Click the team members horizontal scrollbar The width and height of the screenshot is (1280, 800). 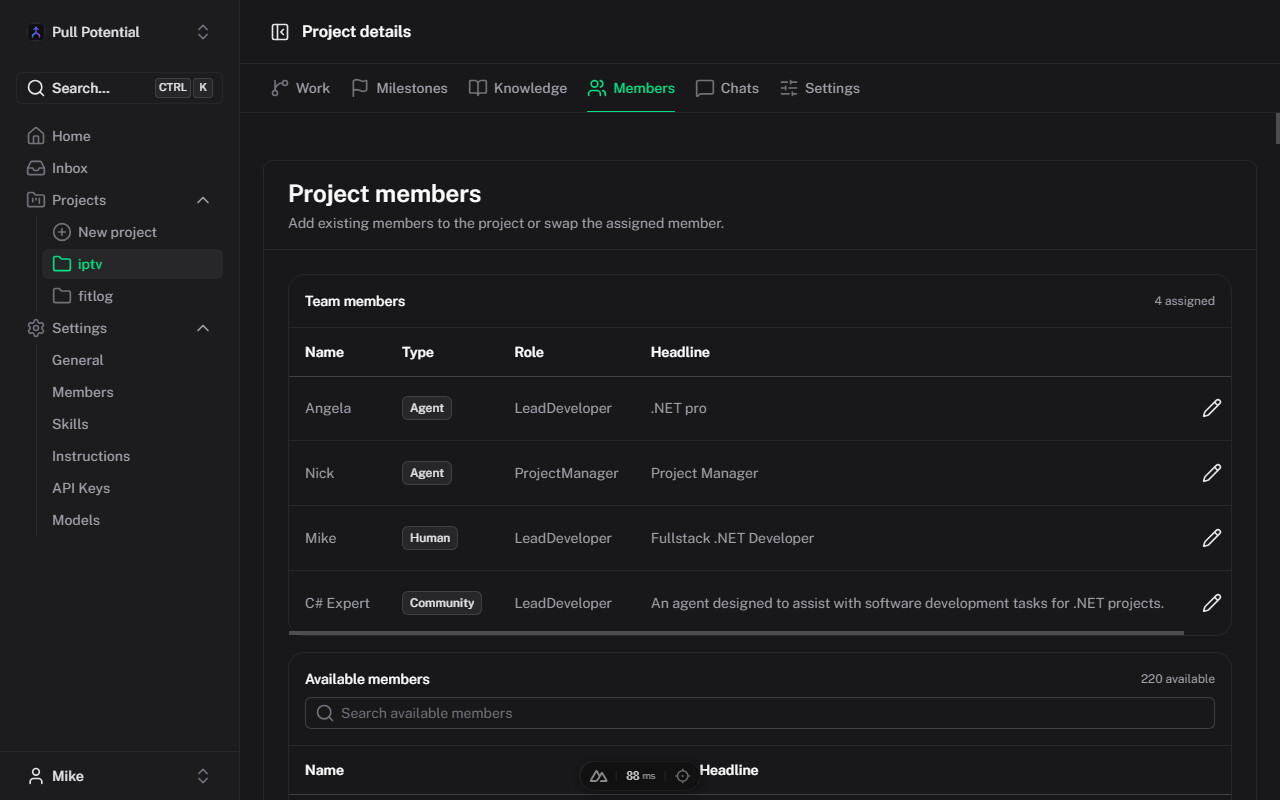pos(736,632)
